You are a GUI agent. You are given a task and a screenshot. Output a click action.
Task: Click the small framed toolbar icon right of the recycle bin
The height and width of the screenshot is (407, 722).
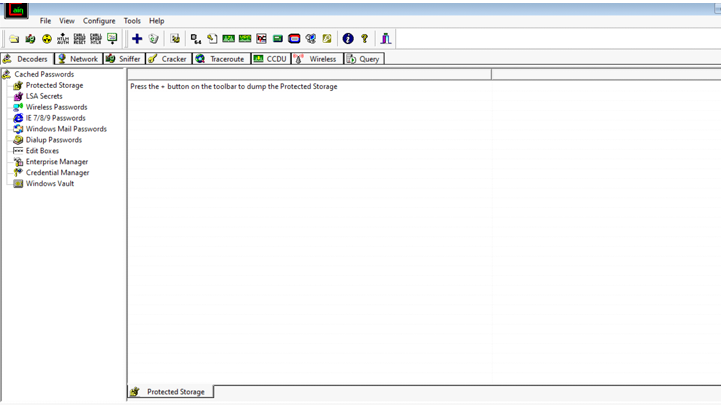pos(175,39)
